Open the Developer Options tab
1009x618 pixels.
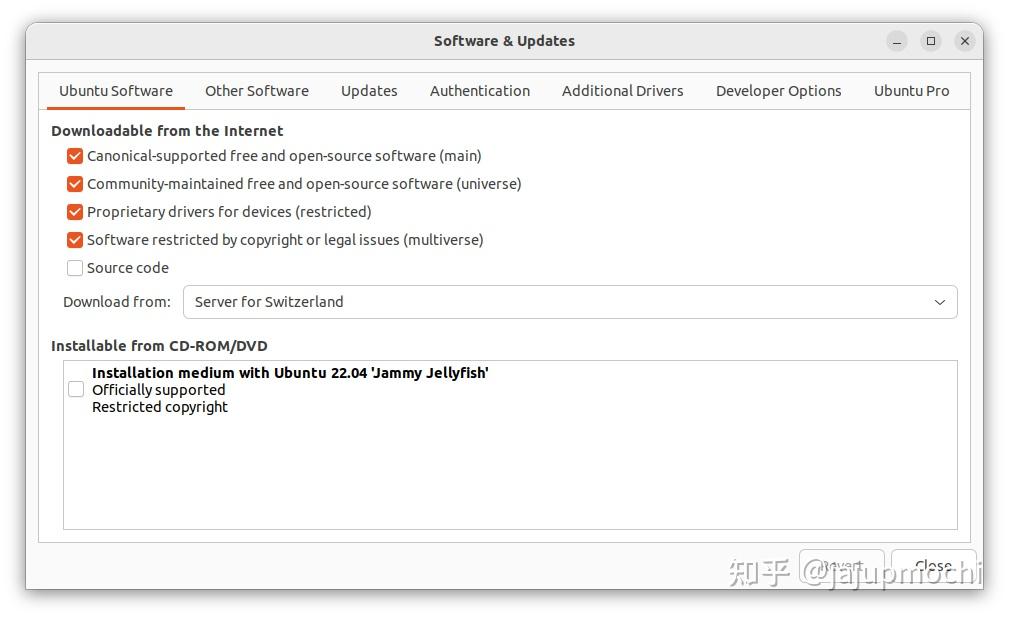pyautogui.click(x=778, y=90)
